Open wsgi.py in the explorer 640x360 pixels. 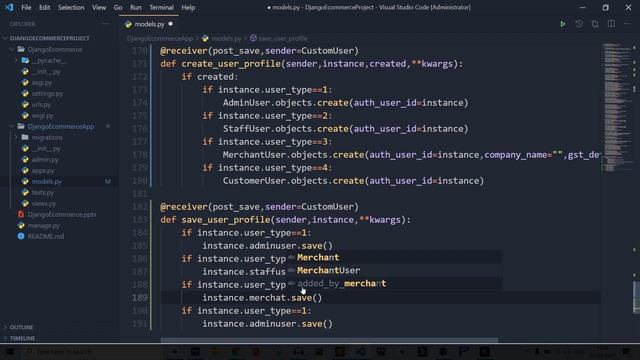[42, 116]
